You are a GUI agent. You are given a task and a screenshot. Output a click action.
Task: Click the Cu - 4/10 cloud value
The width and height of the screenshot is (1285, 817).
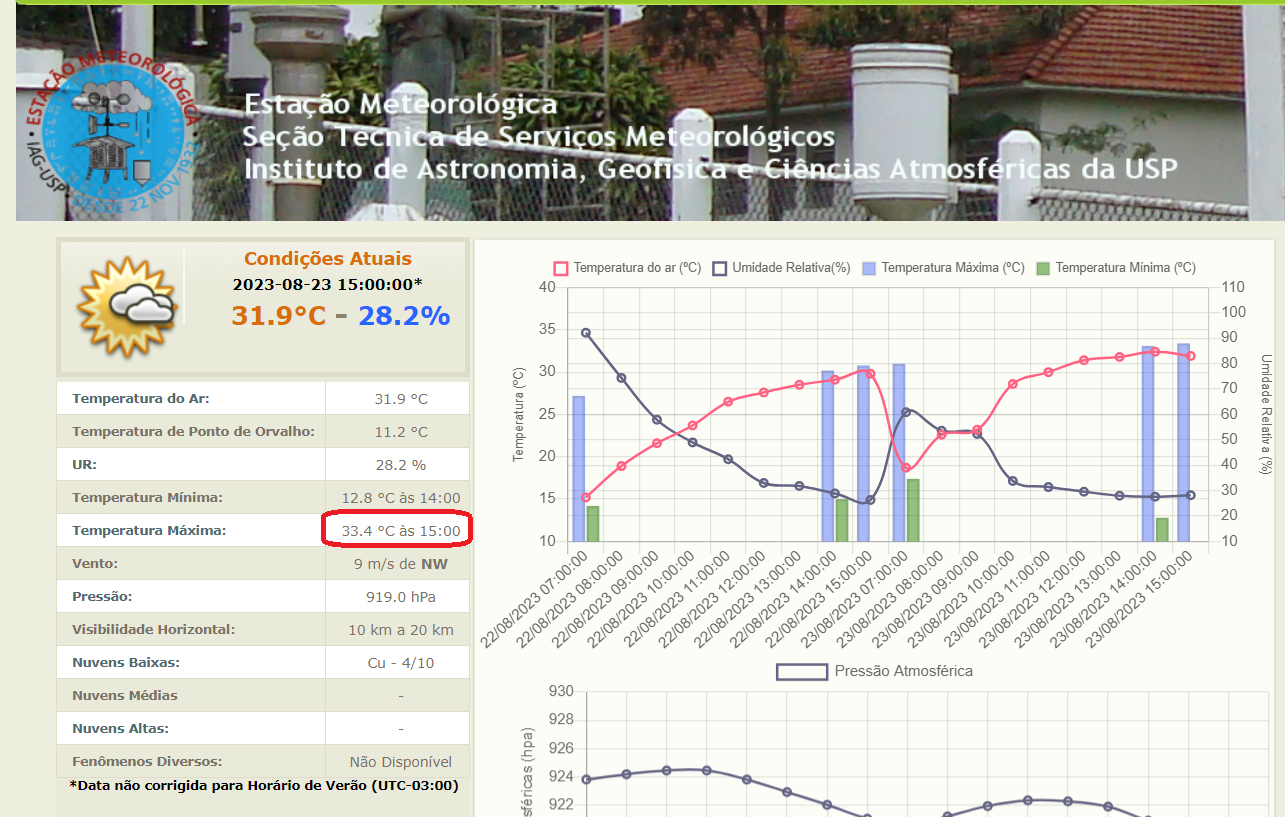click(401, 663)
